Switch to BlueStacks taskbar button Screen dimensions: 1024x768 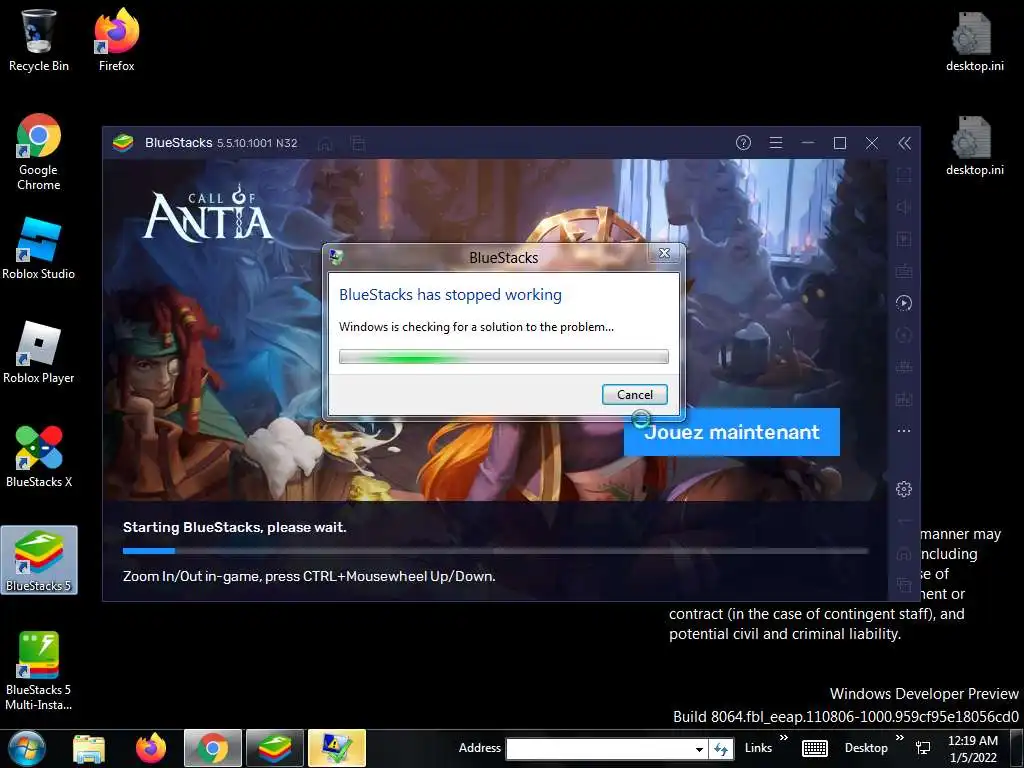pos(275,748)
